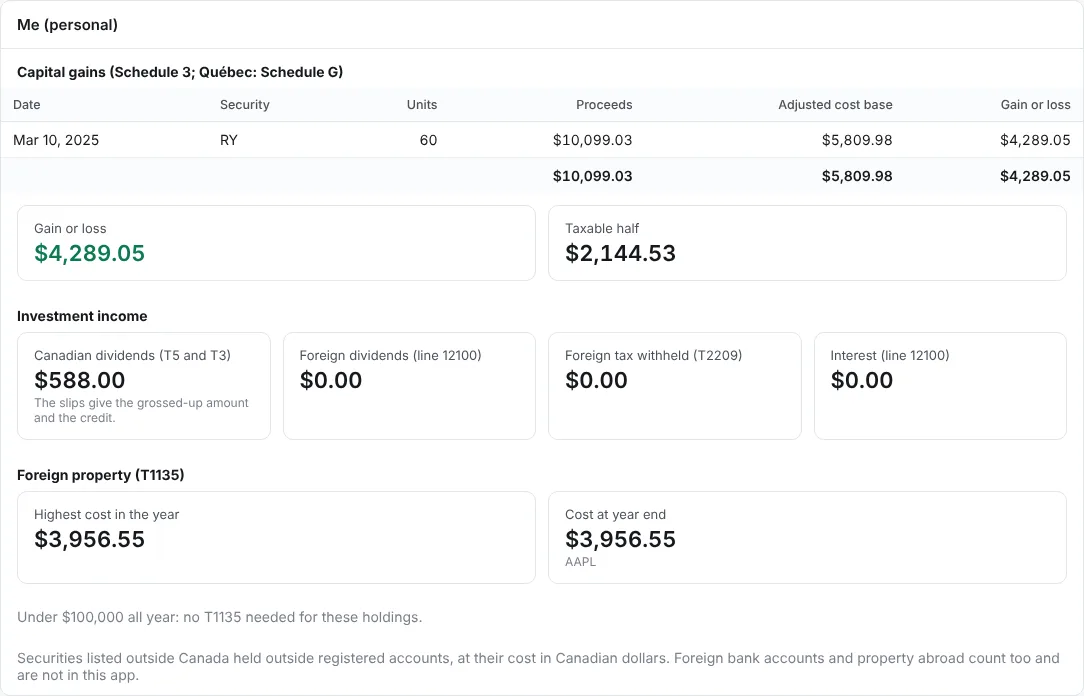Select the bold total proceeds $10,099.03
Viewport: 1084px width, 696px height.
click(x=592, y=176)
